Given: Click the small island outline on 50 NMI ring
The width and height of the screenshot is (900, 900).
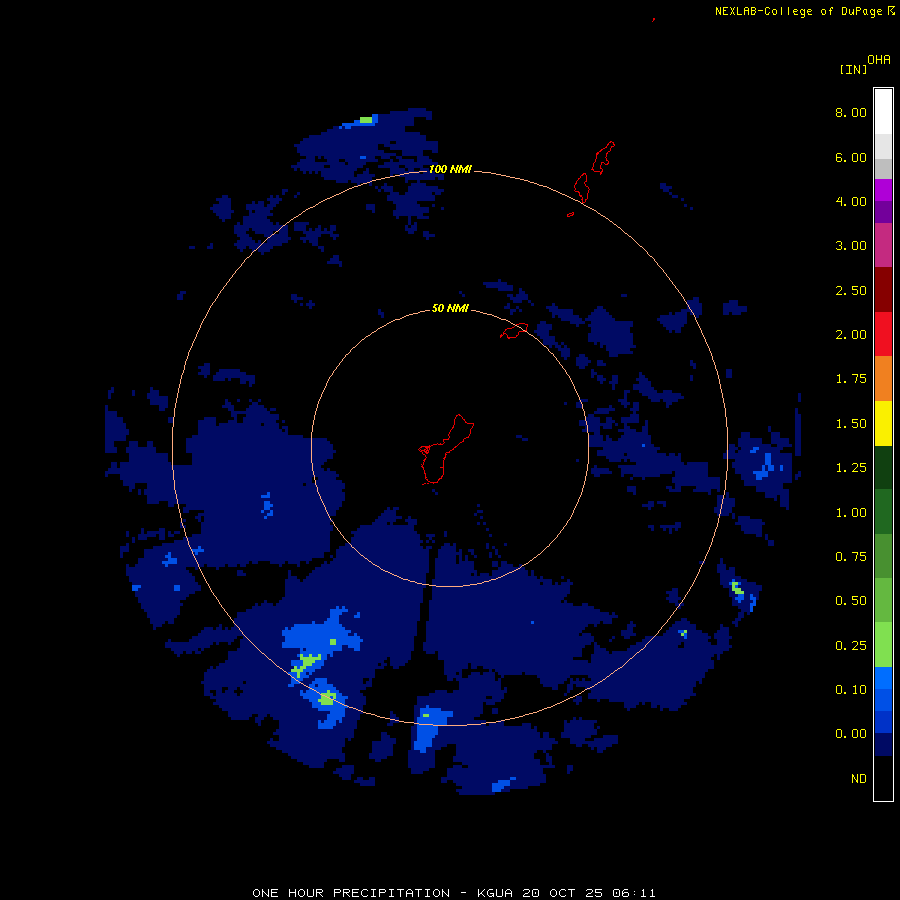Looking at the screenshot, I should pos(514,331).
